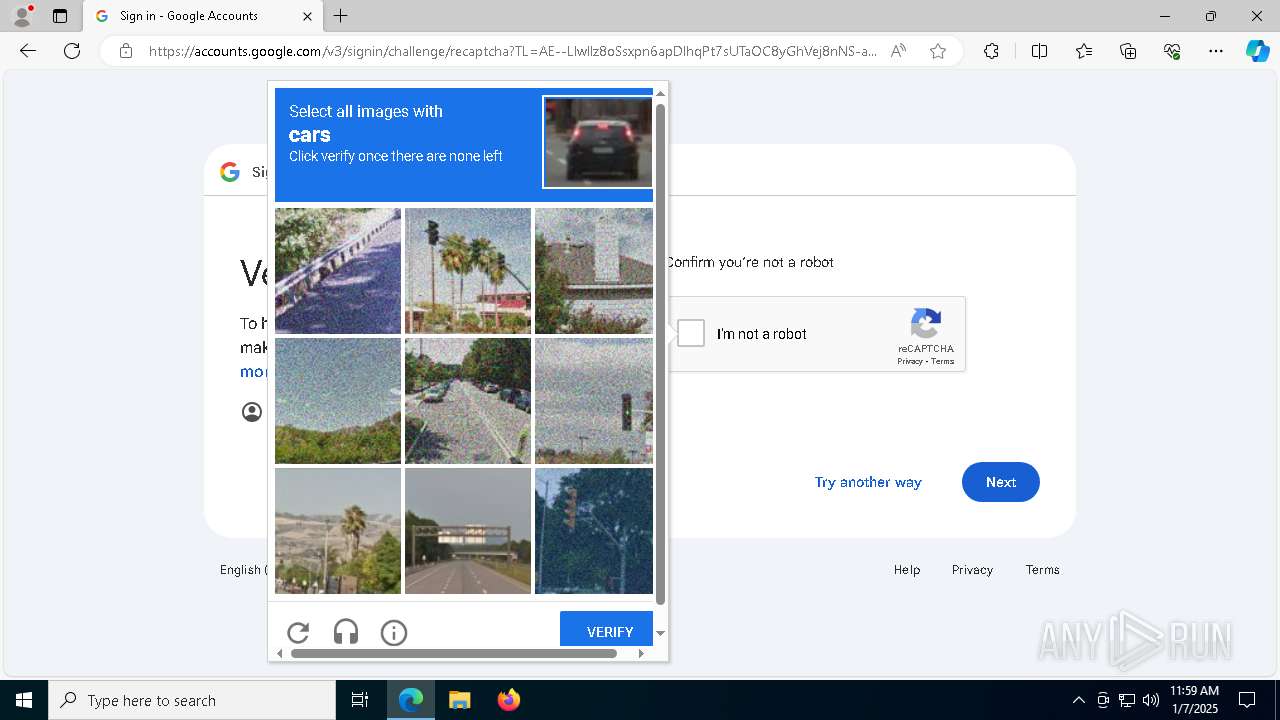Get an audio challenge via headphones icon
1280x720 pixels.
346,632
